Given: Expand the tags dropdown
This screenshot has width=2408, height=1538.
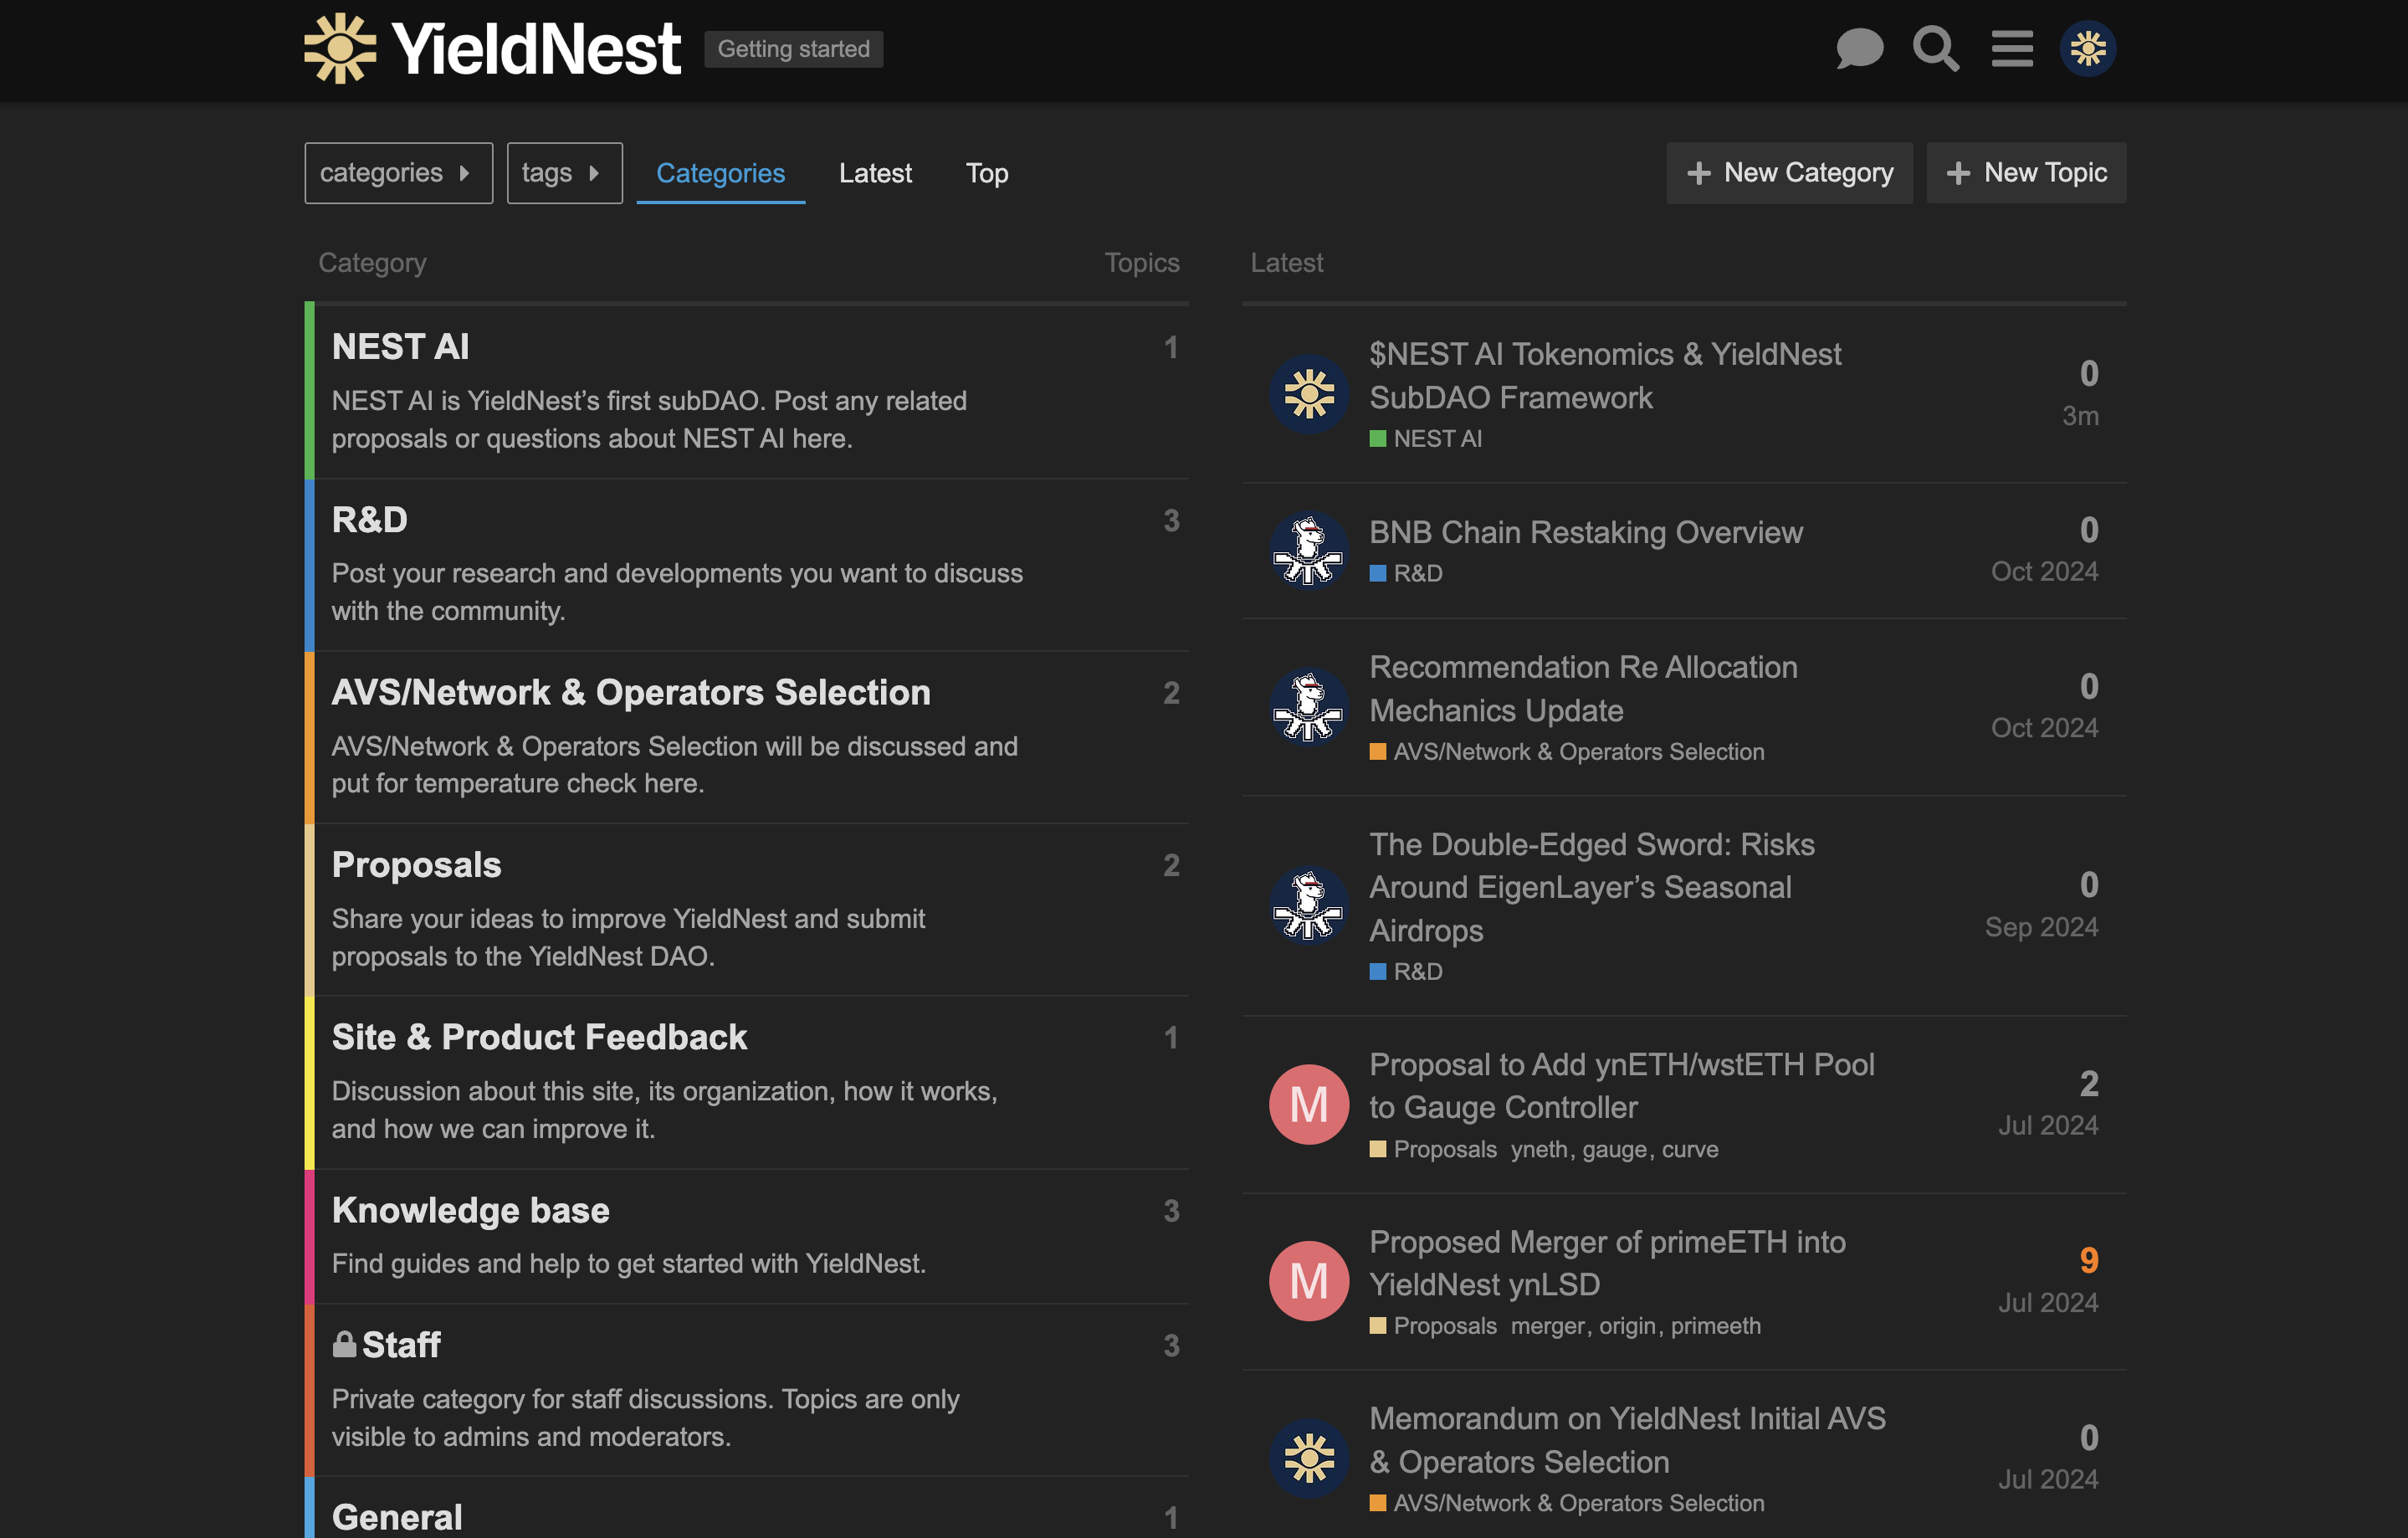Looking at the screenshot, I should coord(564,173).
